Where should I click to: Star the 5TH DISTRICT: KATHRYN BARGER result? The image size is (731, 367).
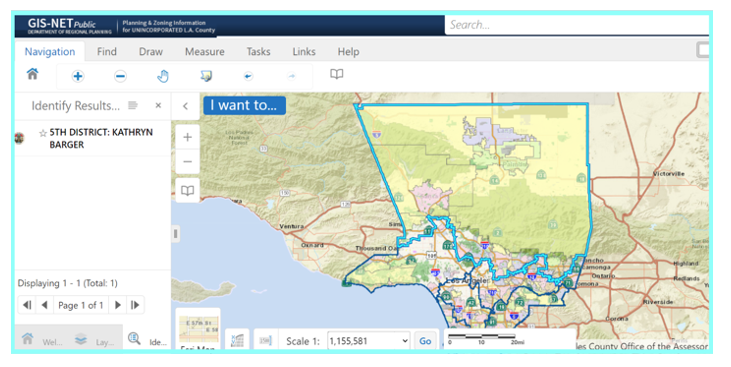click(x=43, y=133)
